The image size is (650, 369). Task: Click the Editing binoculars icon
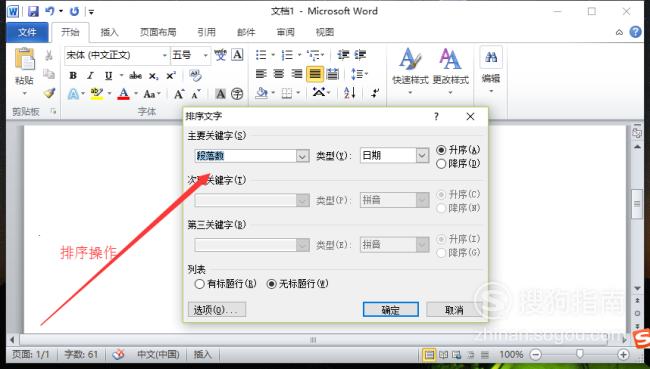pos(491,57)
